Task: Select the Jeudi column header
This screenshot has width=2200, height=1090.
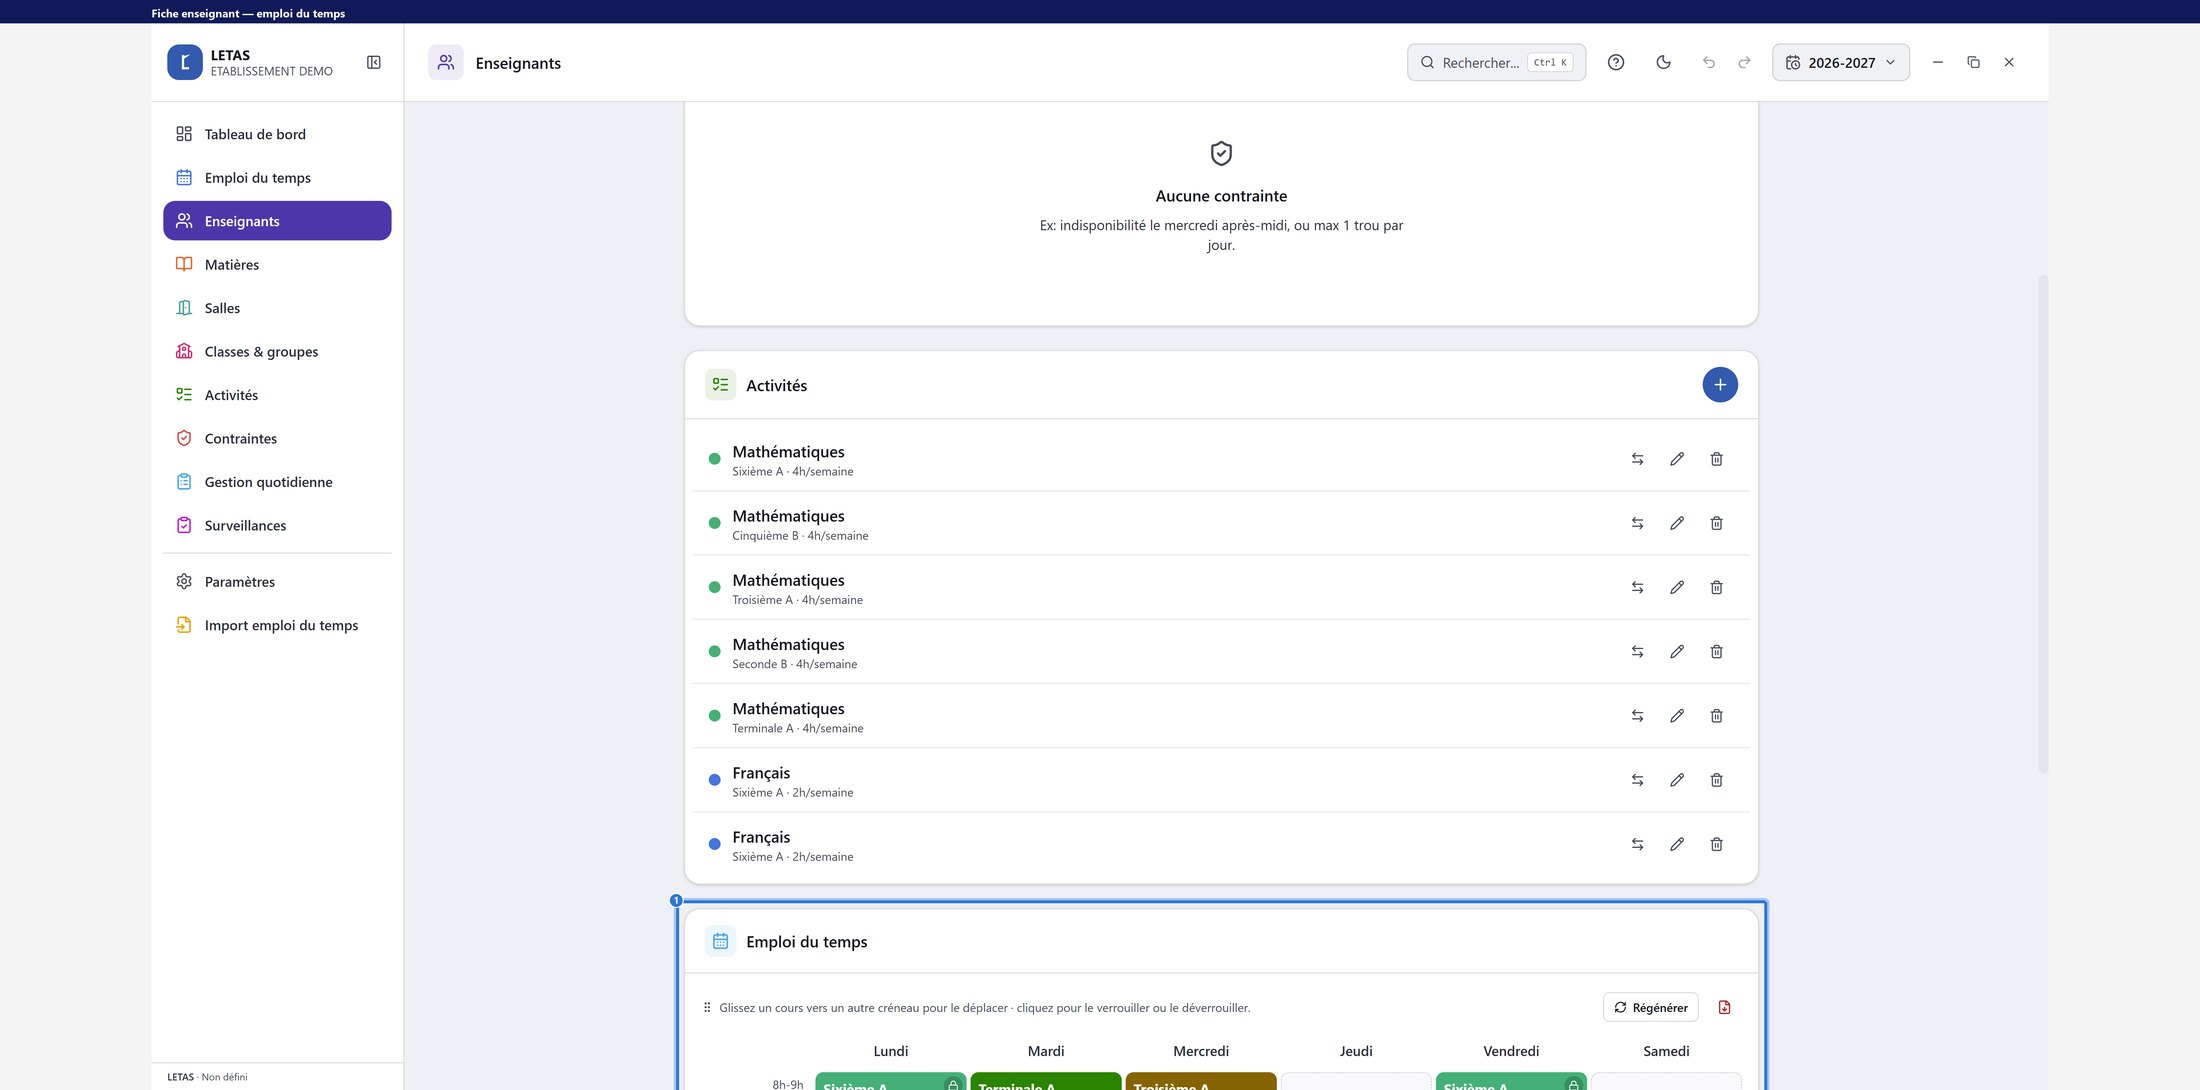Action: pos(1356,1051)
